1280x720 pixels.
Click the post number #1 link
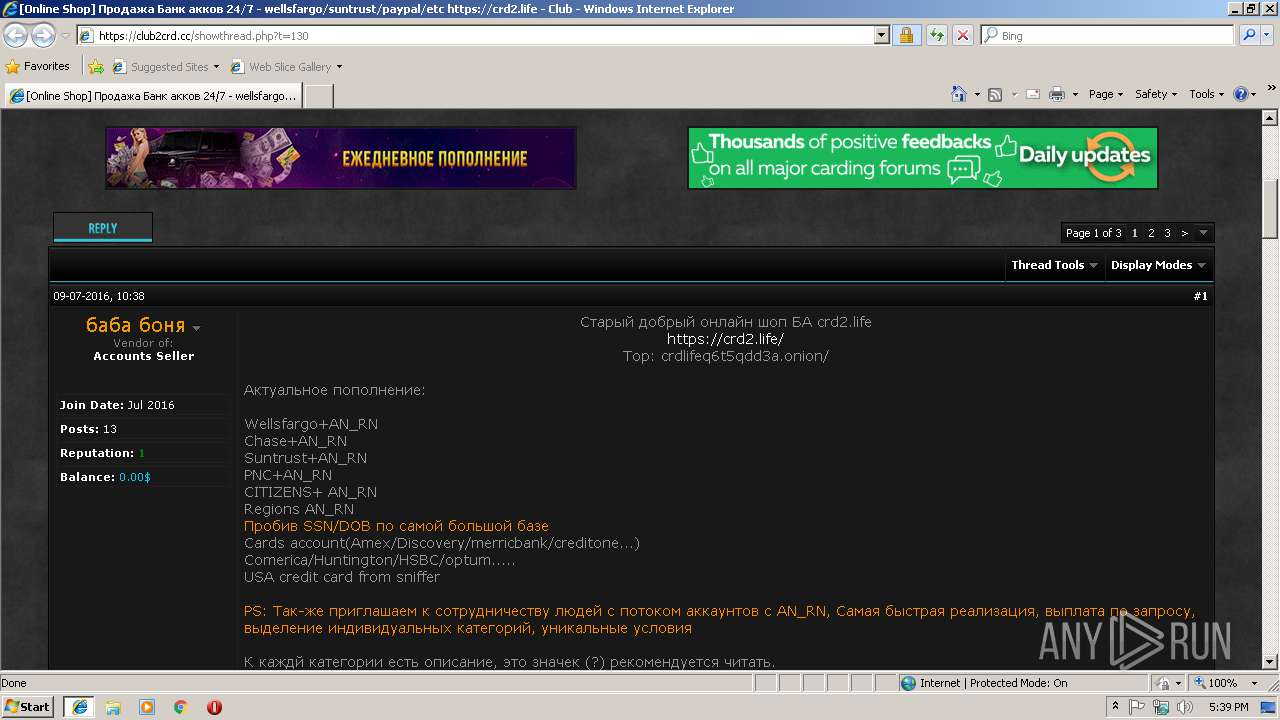click(1200, 296)
